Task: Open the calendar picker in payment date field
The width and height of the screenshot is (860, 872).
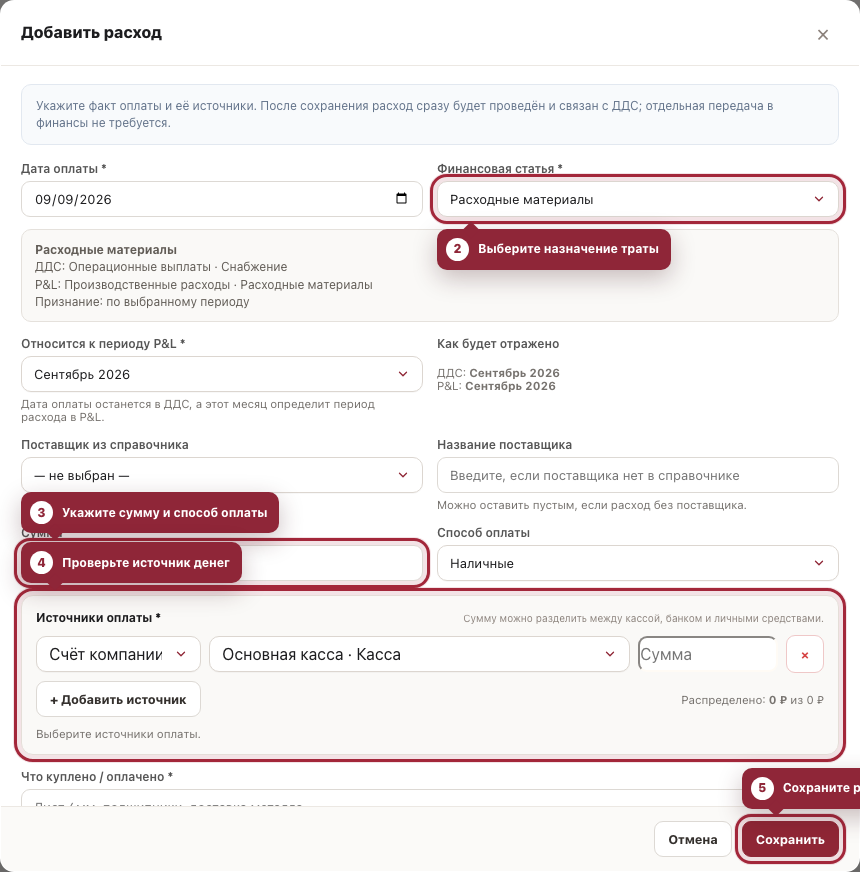Action: 401,199
